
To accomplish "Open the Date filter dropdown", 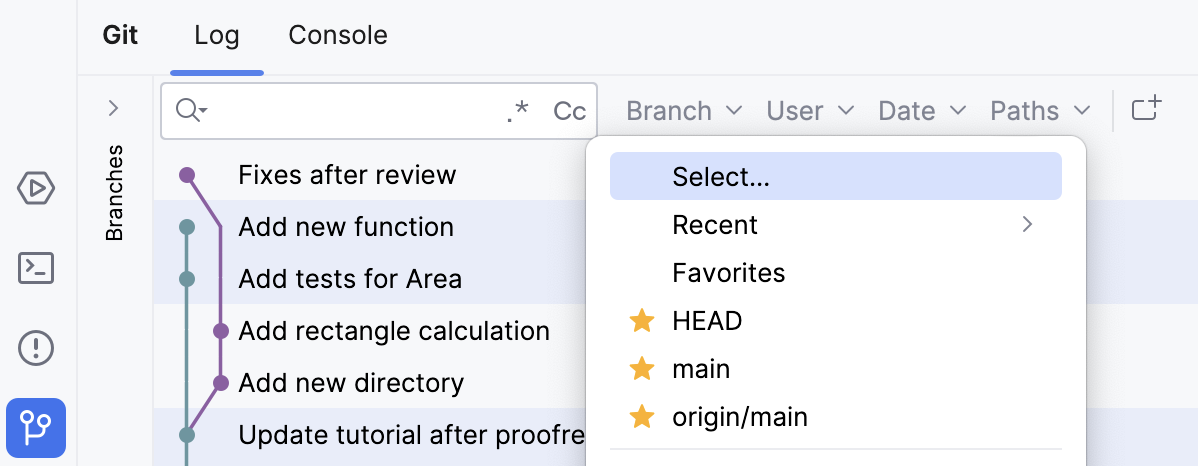I will click(922, 111).
